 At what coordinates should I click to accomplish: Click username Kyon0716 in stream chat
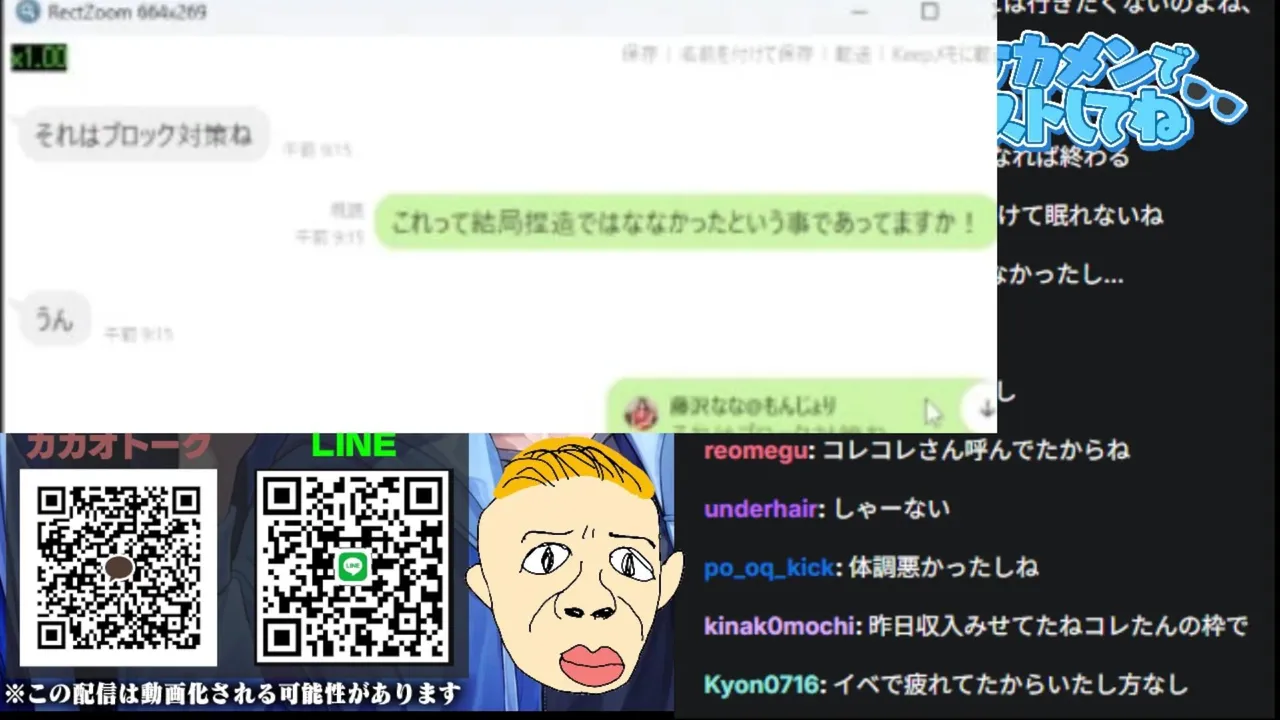click(762, 685)
